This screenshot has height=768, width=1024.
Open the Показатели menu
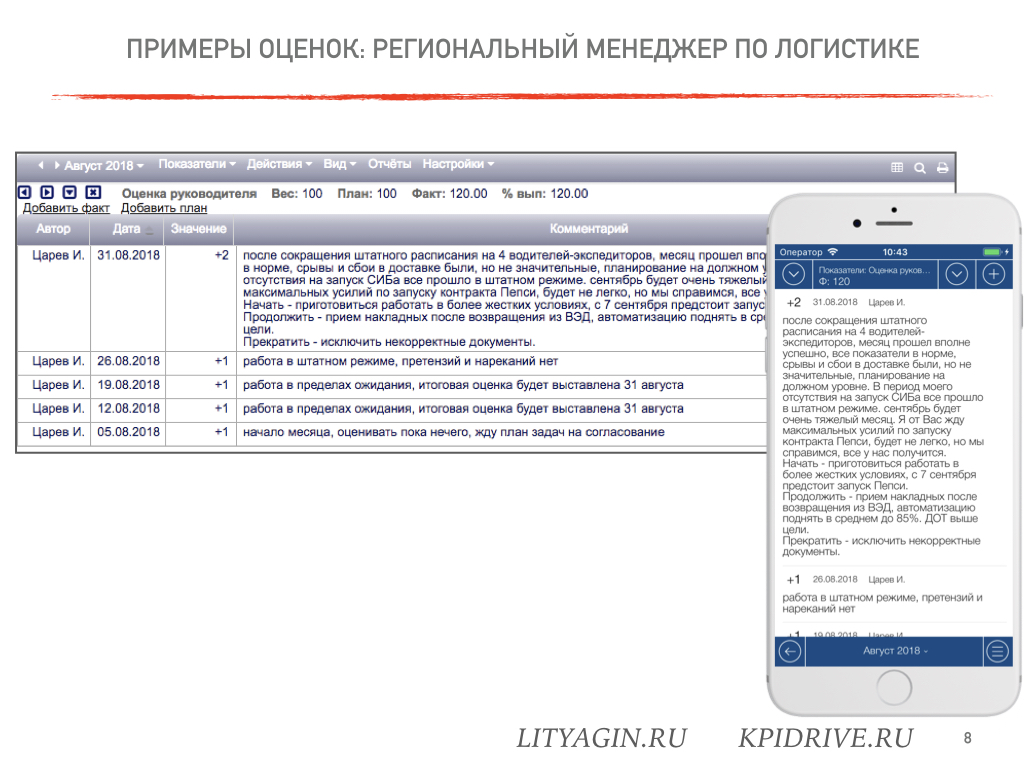point(197,164)
